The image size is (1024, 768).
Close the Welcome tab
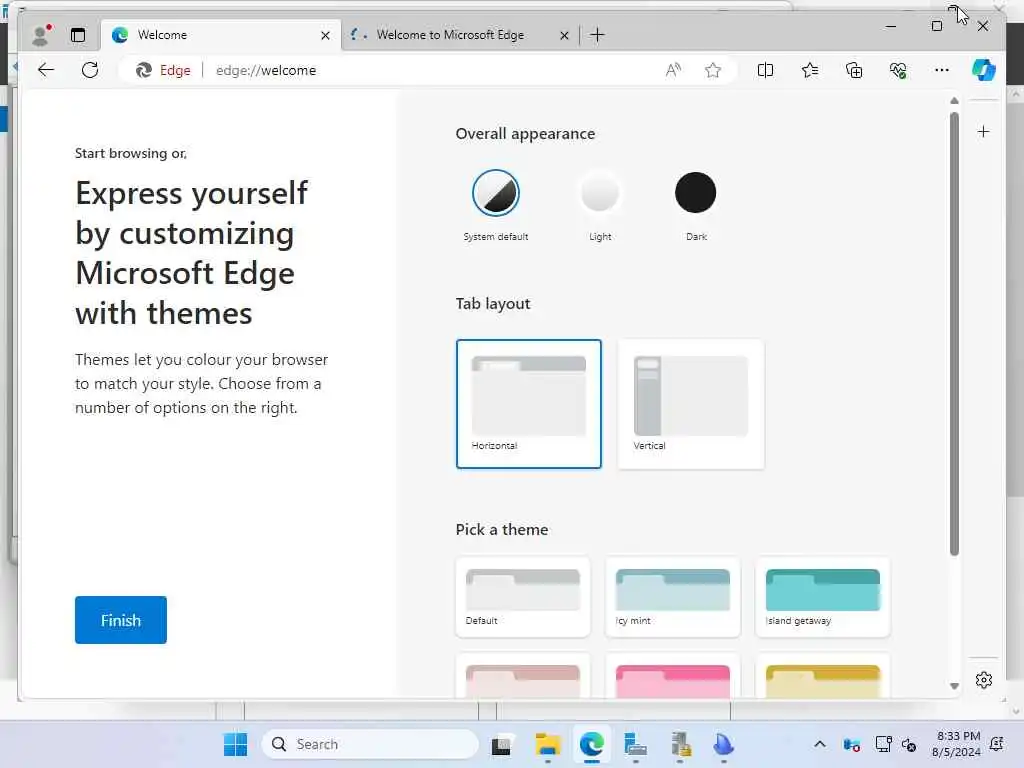[325, 35]
